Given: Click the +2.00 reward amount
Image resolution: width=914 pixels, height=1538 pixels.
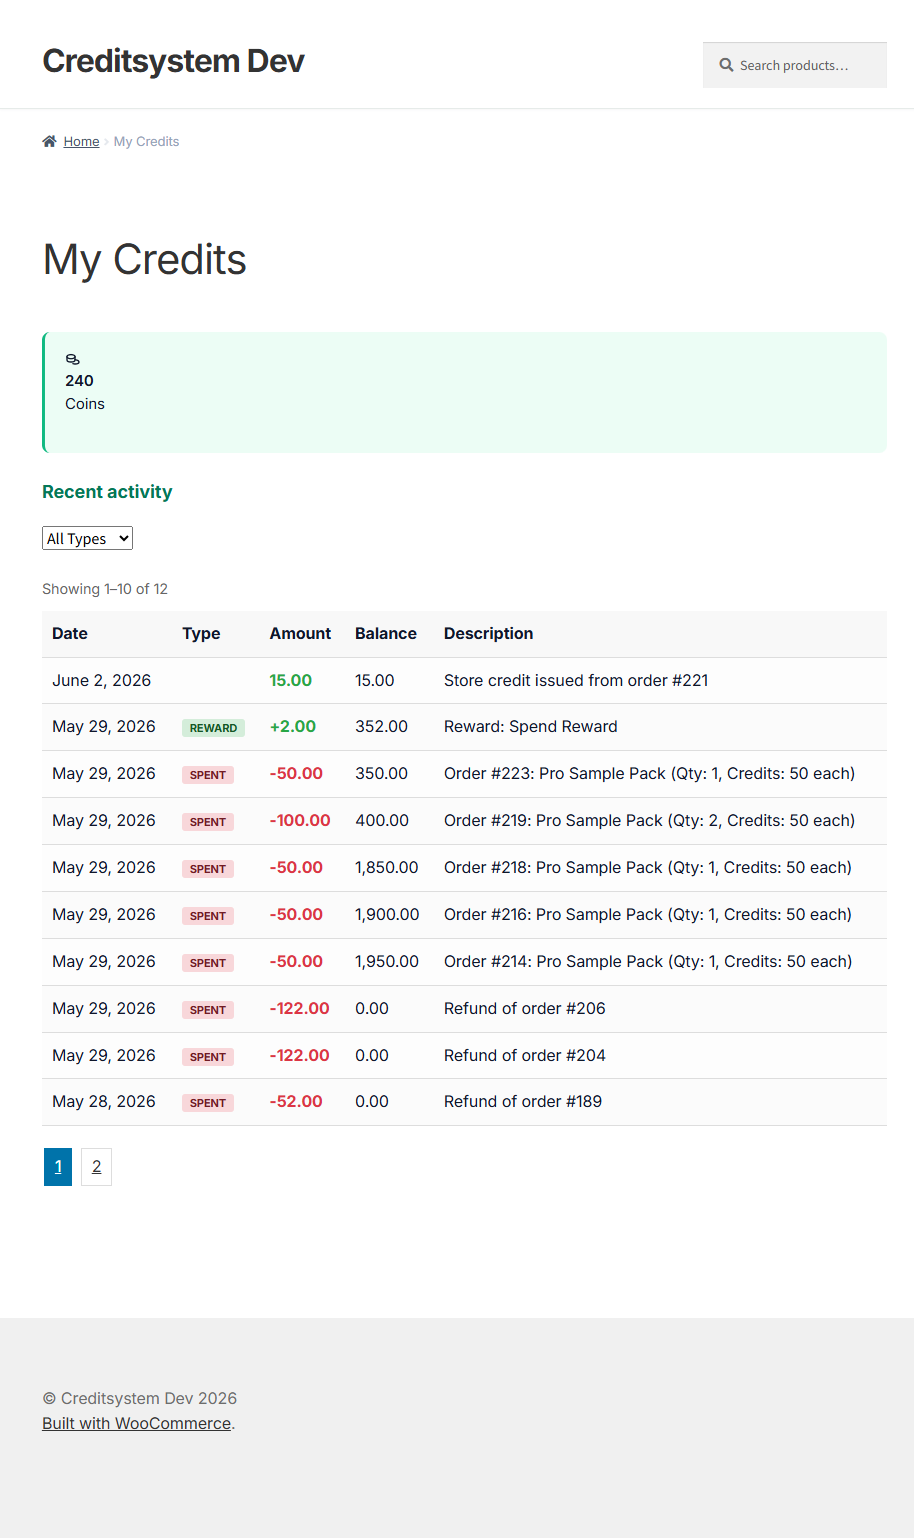Looking at the screenshot, I should click(292, 726).
